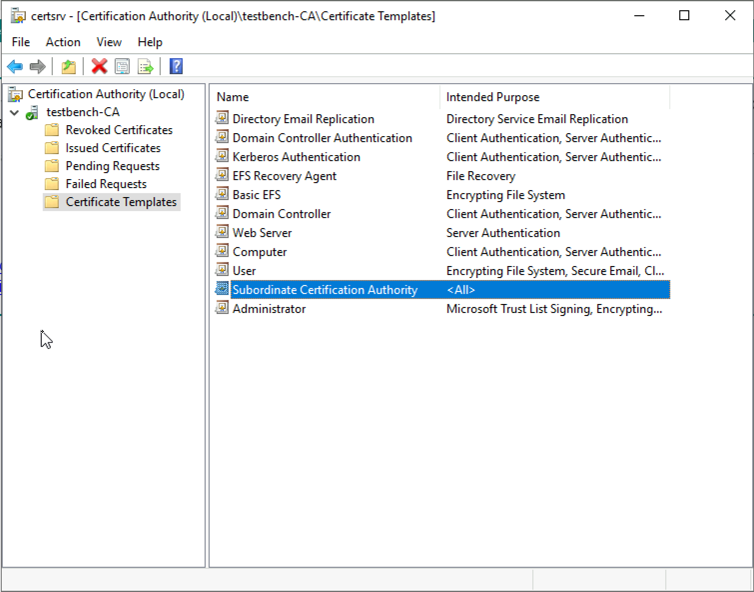Viewport: 754px width, 592px height.
Task: Click the Basic EFS template icon
Action: 222,194
